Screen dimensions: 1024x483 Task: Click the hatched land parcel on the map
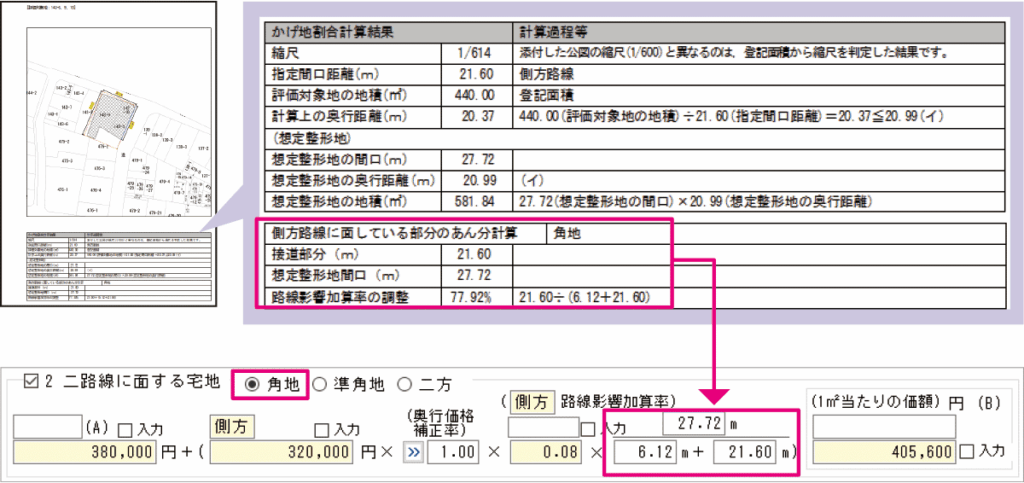(x=107, y=117)
